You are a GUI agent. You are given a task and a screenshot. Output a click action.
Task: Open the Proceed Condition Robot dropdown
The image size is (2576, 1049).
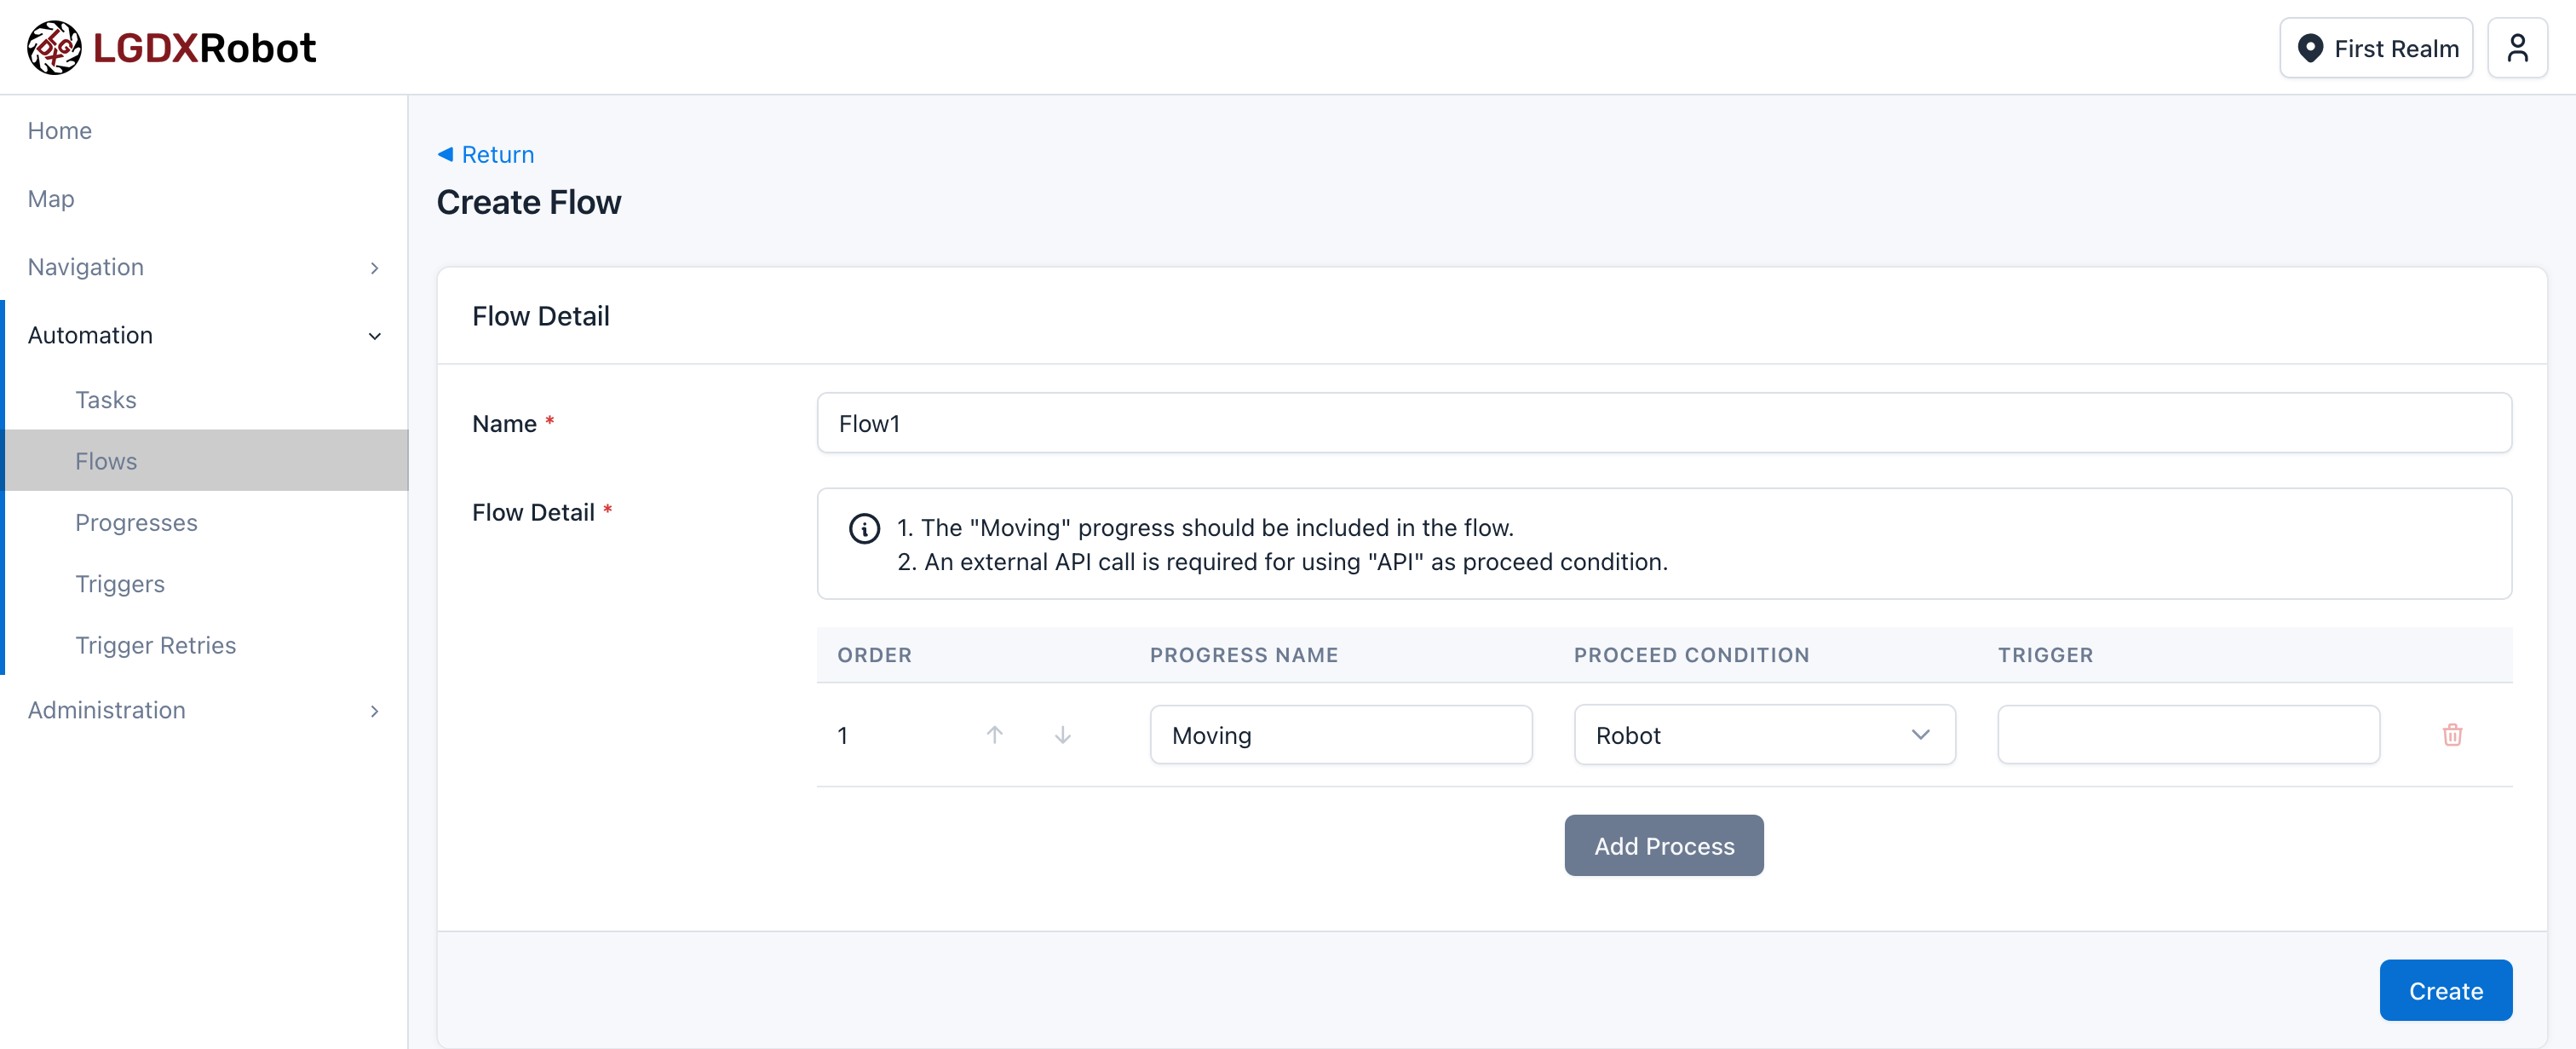(x=1764, y=735)
